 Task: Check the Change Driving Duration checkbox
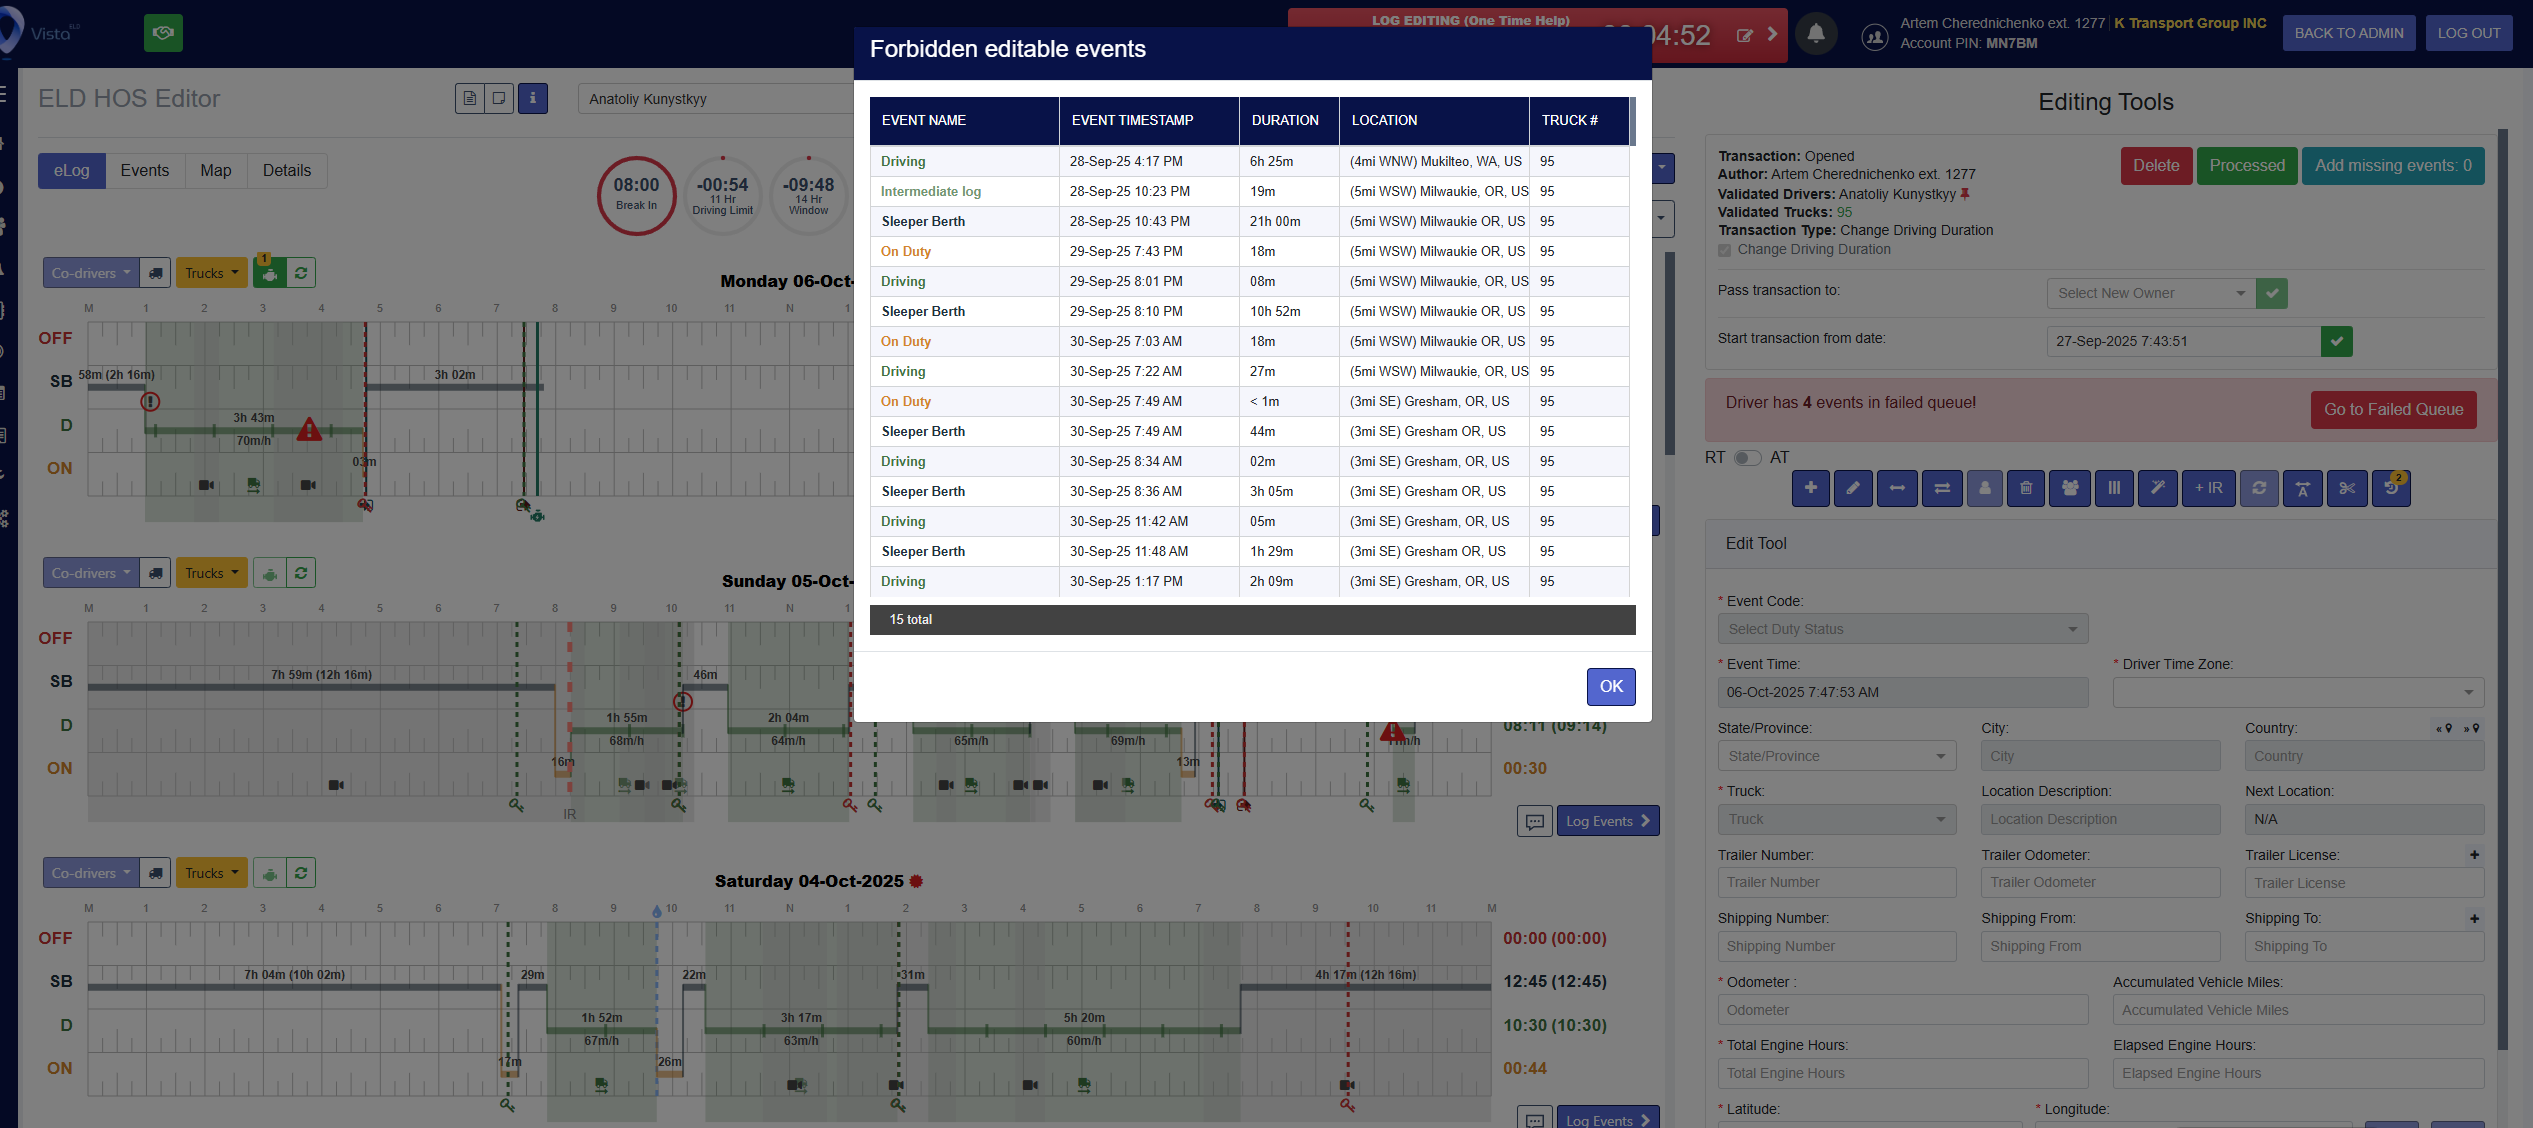[1725, 250]
